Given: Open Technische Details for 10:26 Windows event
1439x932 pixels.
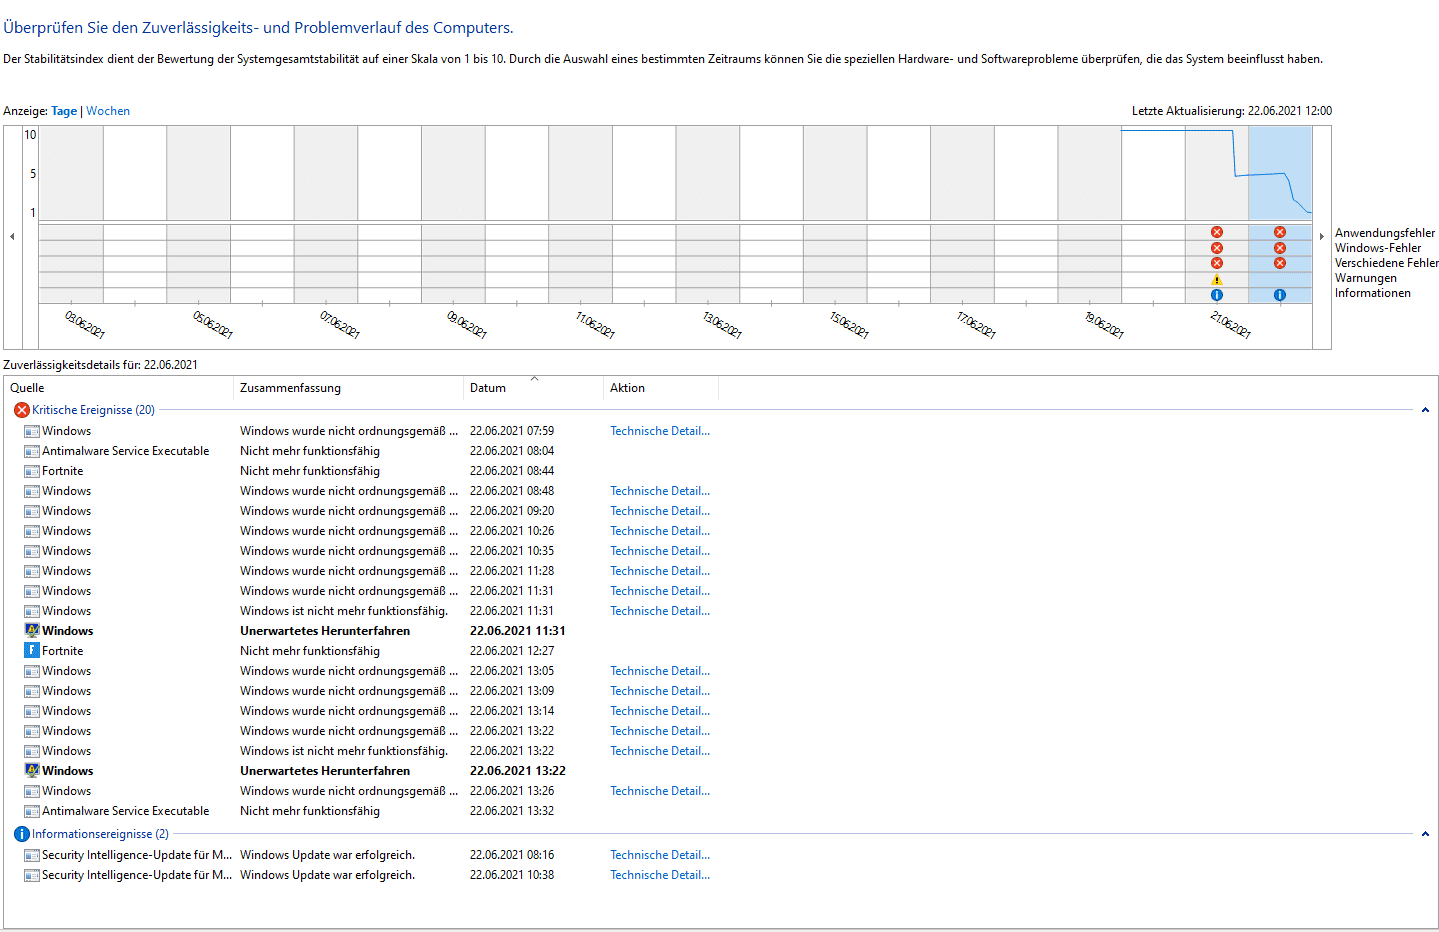Looking at the screenshot, I should coord(660,531).
